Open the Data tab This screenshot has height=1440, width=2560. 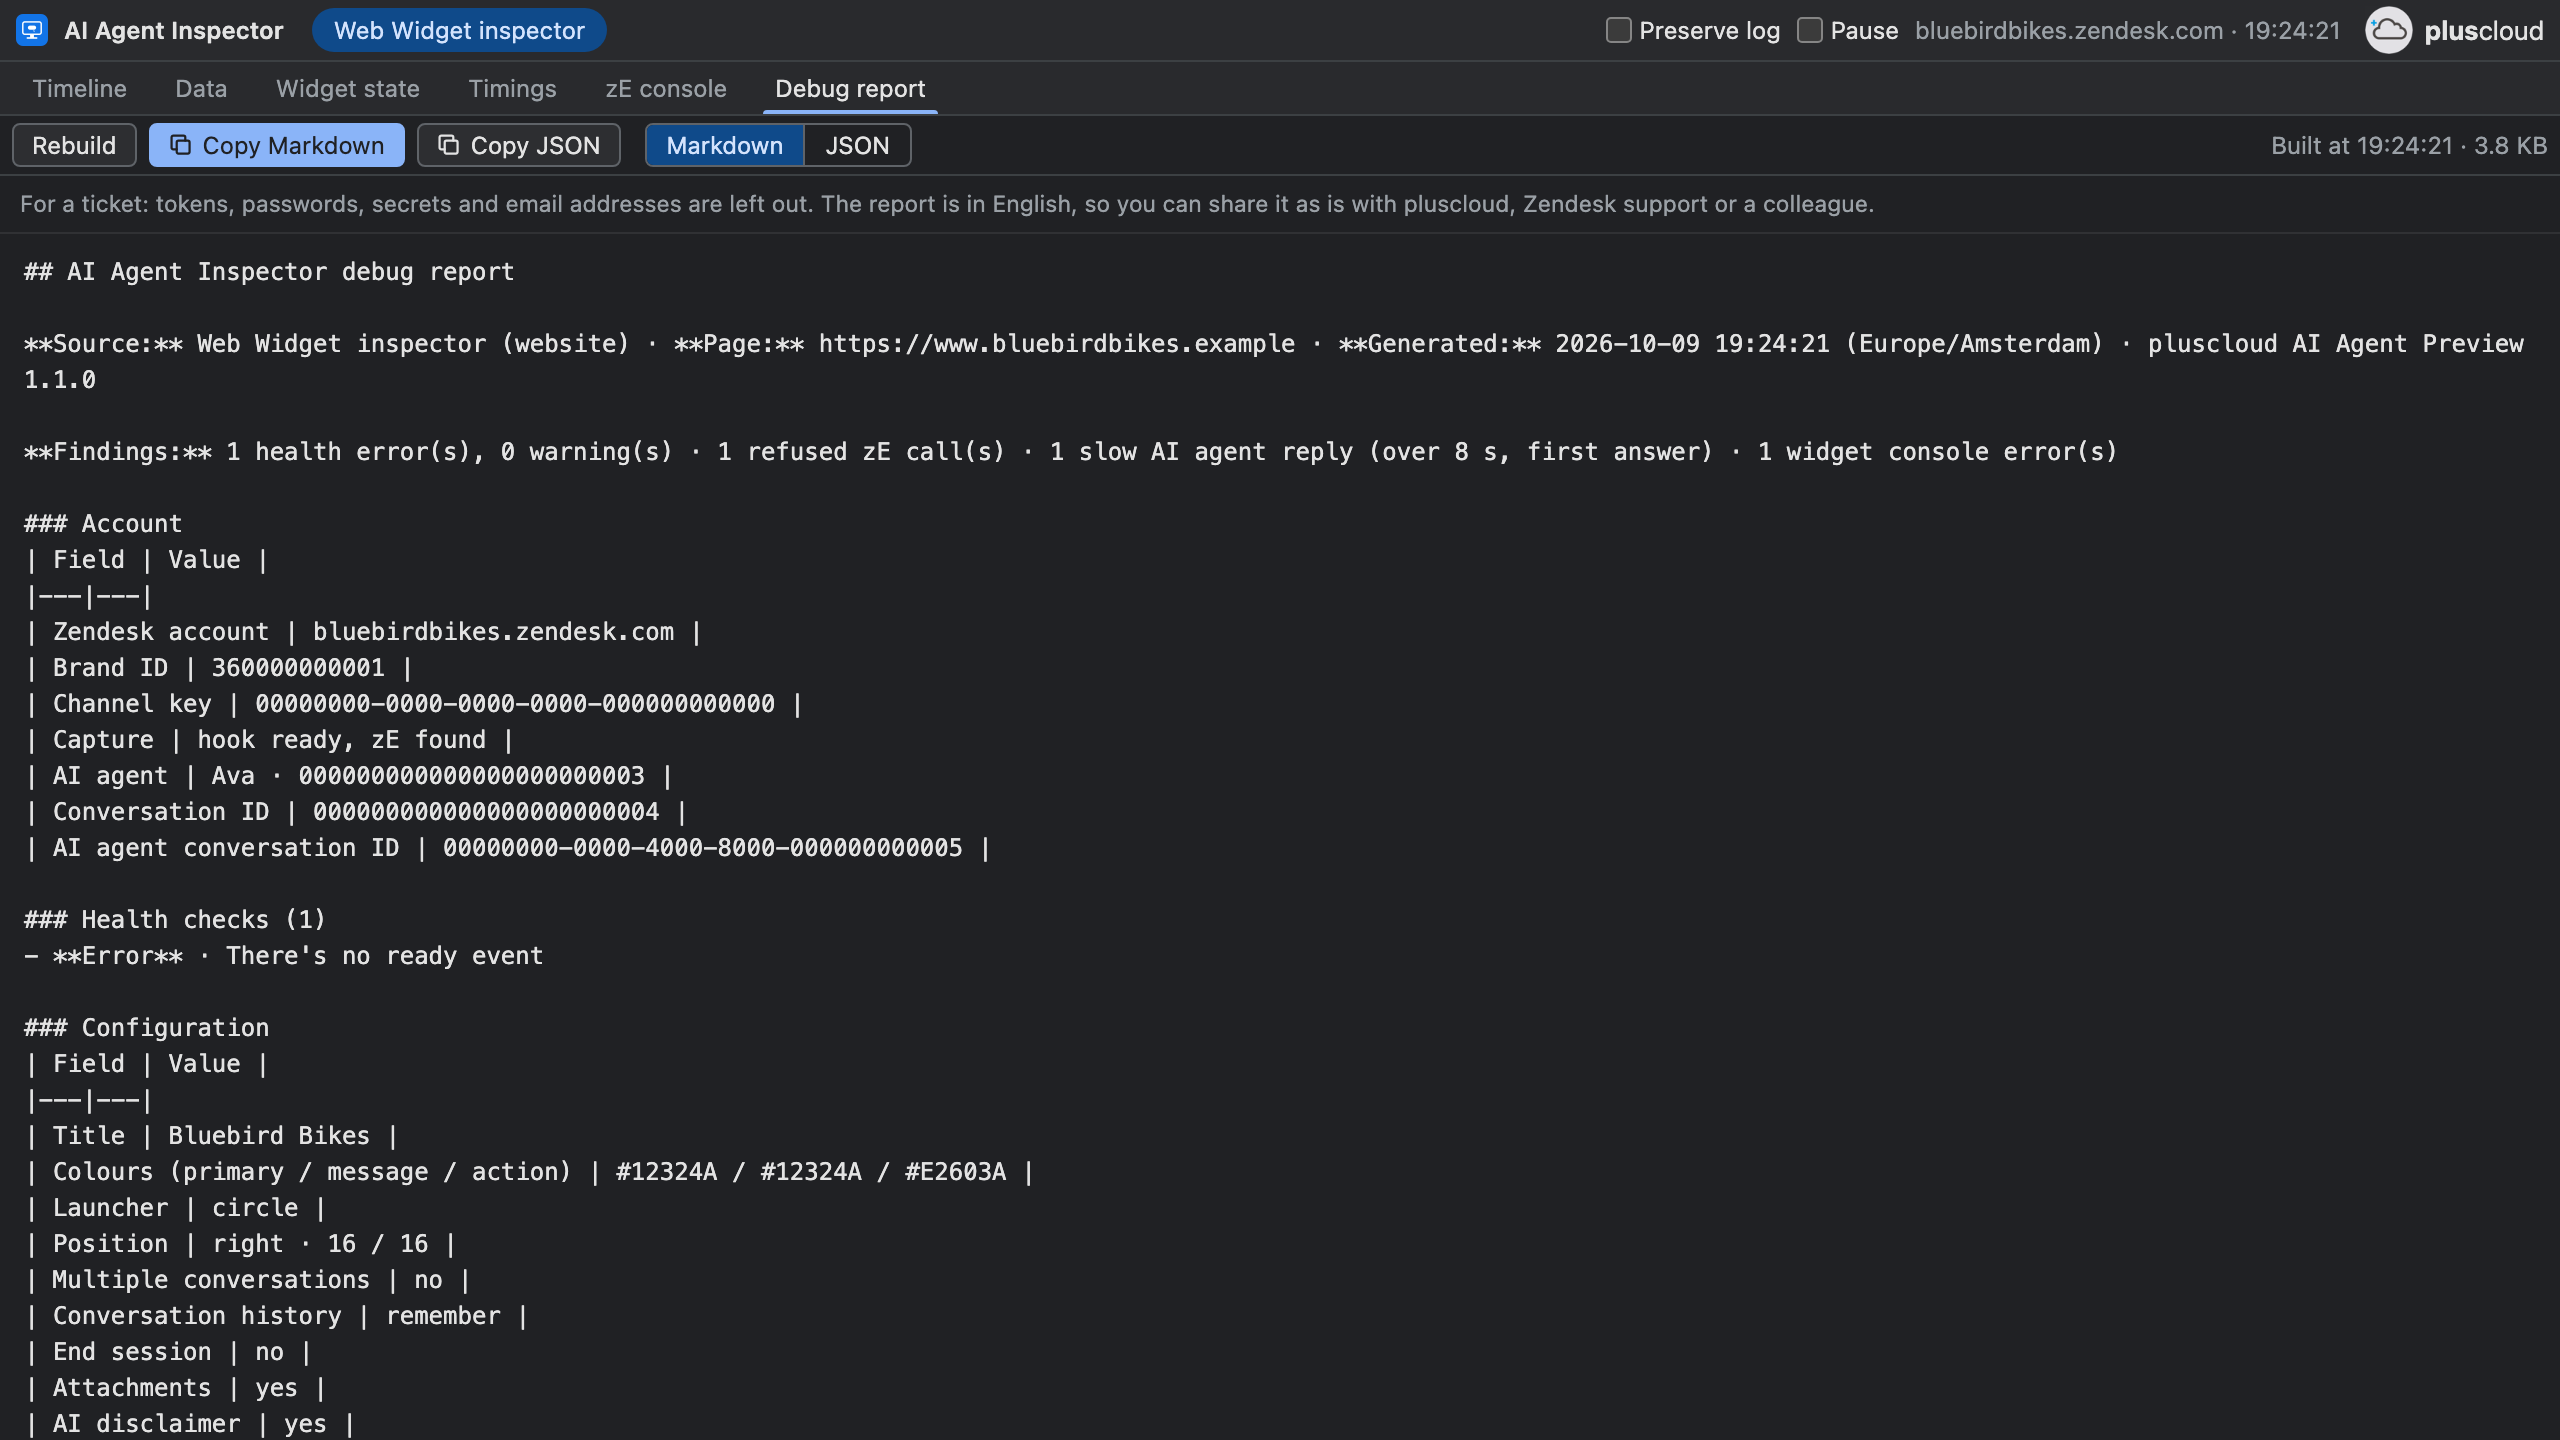pos(201,89)
